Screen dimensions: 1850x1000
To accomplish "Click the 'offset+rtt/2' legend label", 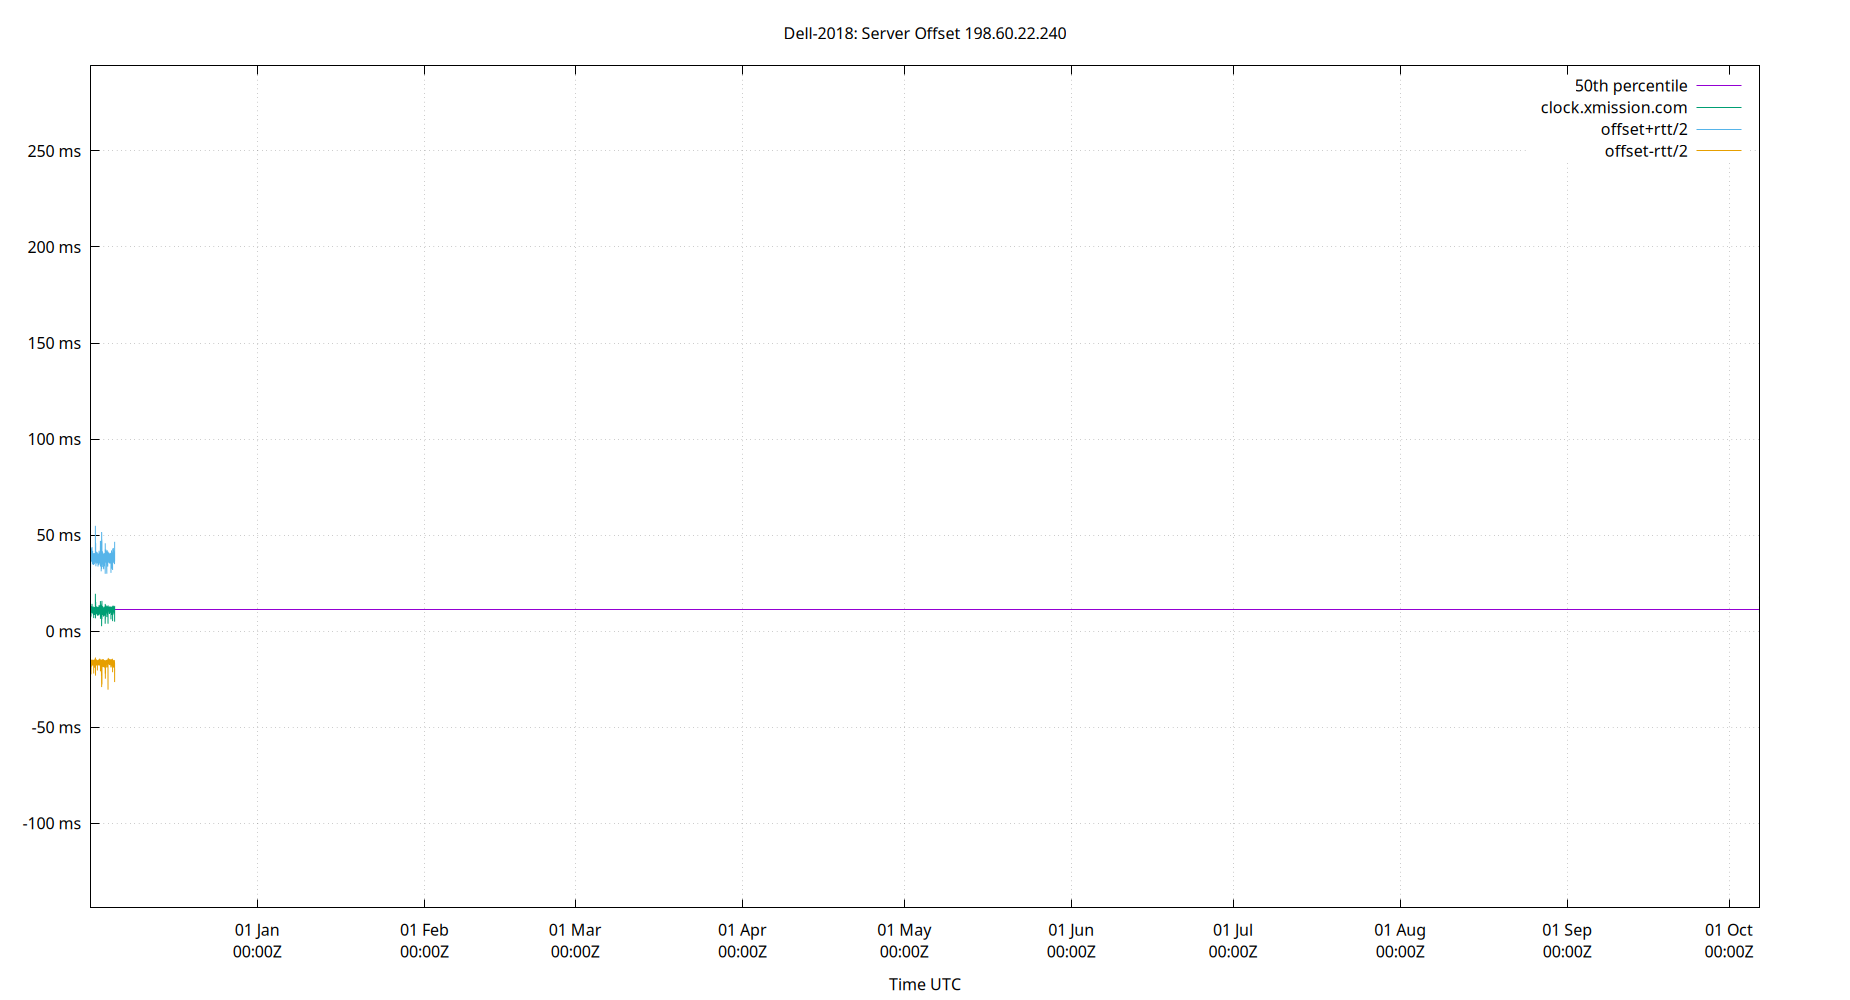I will pos(1644,129).
